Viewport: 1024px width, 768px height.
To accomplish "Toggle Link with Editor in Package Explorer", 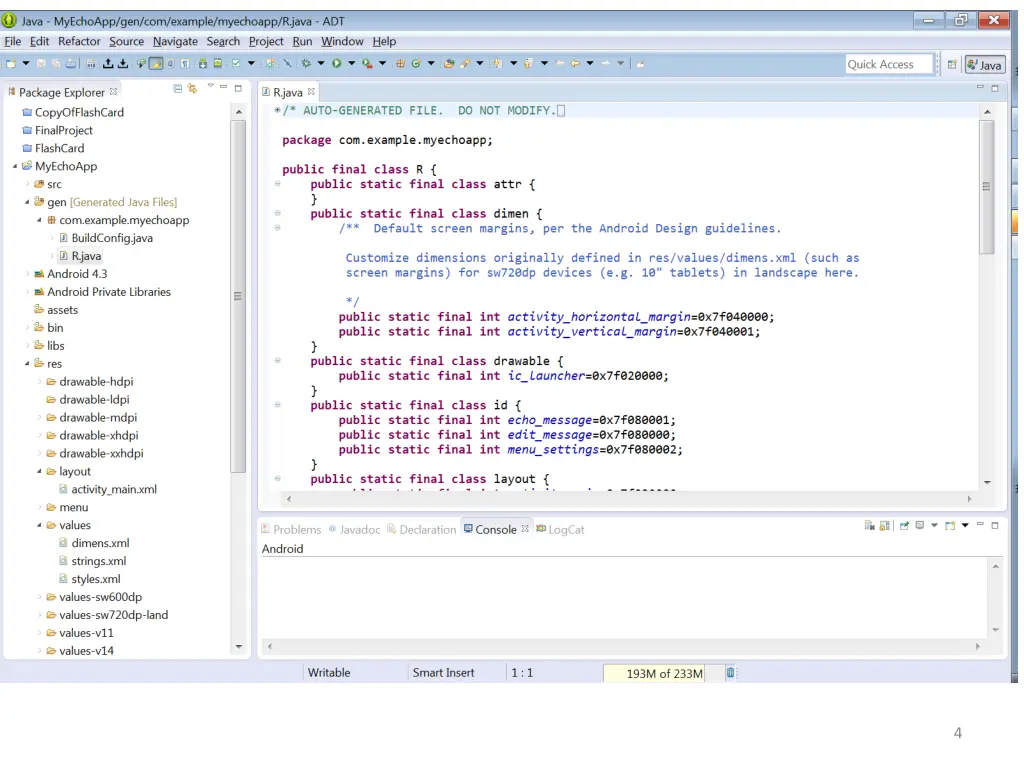I will (192, 88).
